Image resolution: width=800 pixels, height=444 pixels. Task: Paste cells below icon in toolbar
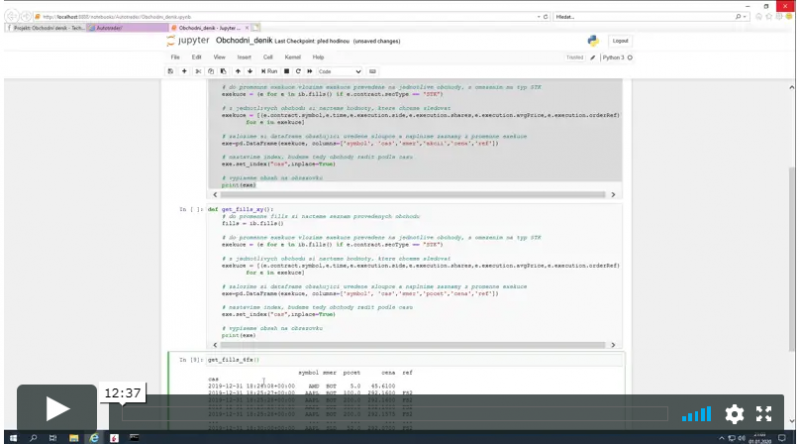coord(223,71)
